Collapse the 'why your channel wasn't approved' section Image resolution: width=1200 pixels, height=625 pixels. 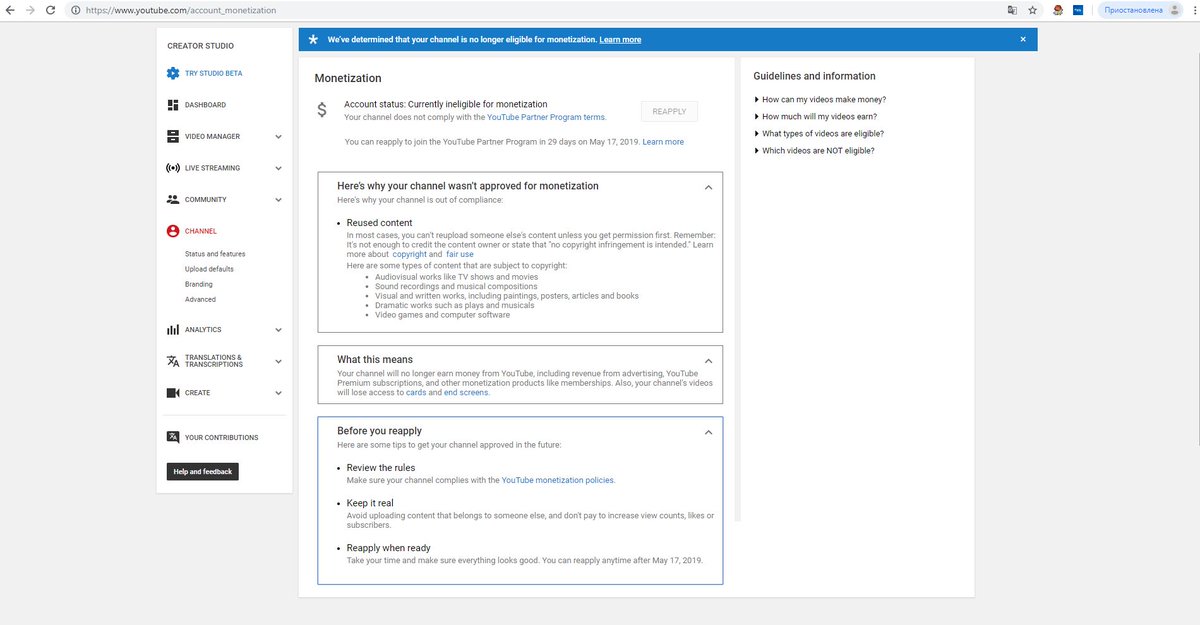[708, 187]
